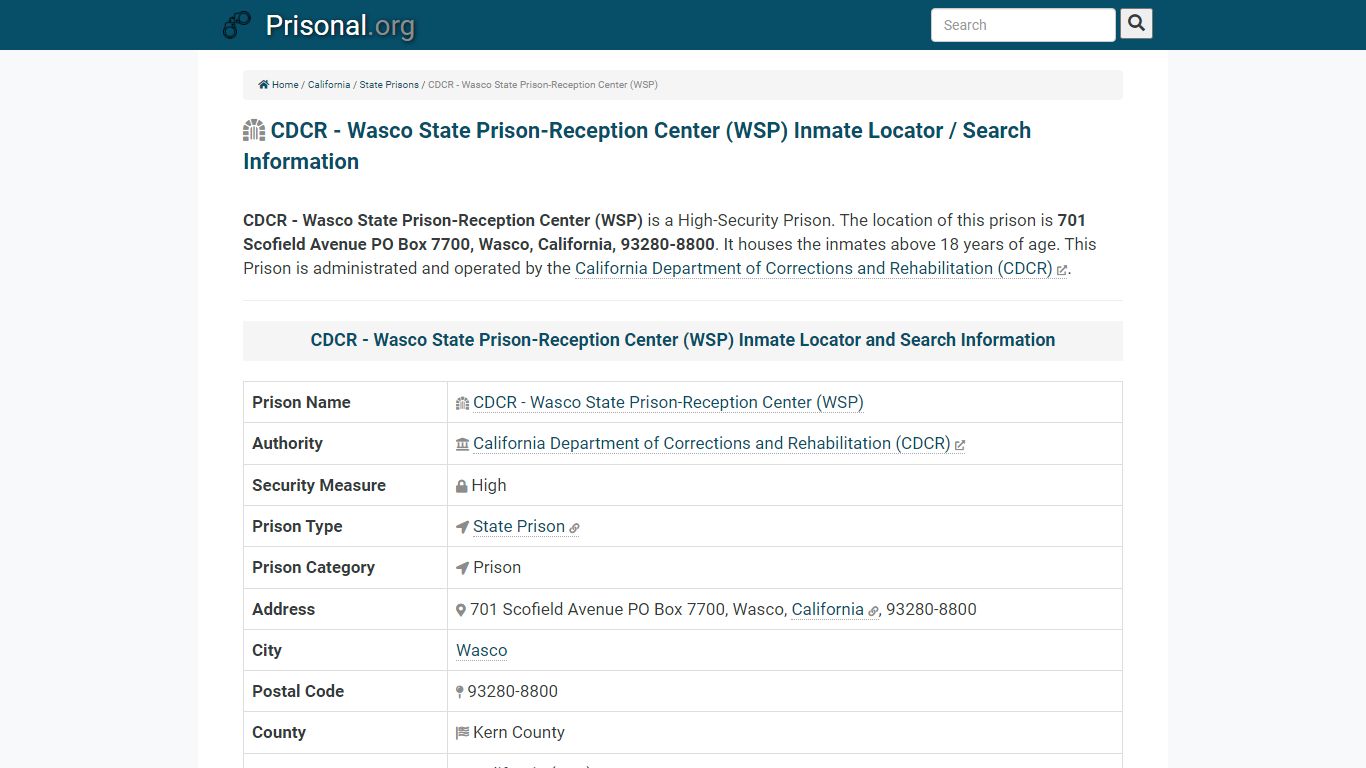Open the Wasco city link
This screenshot has width=1366, height=768.
(482, 650)
